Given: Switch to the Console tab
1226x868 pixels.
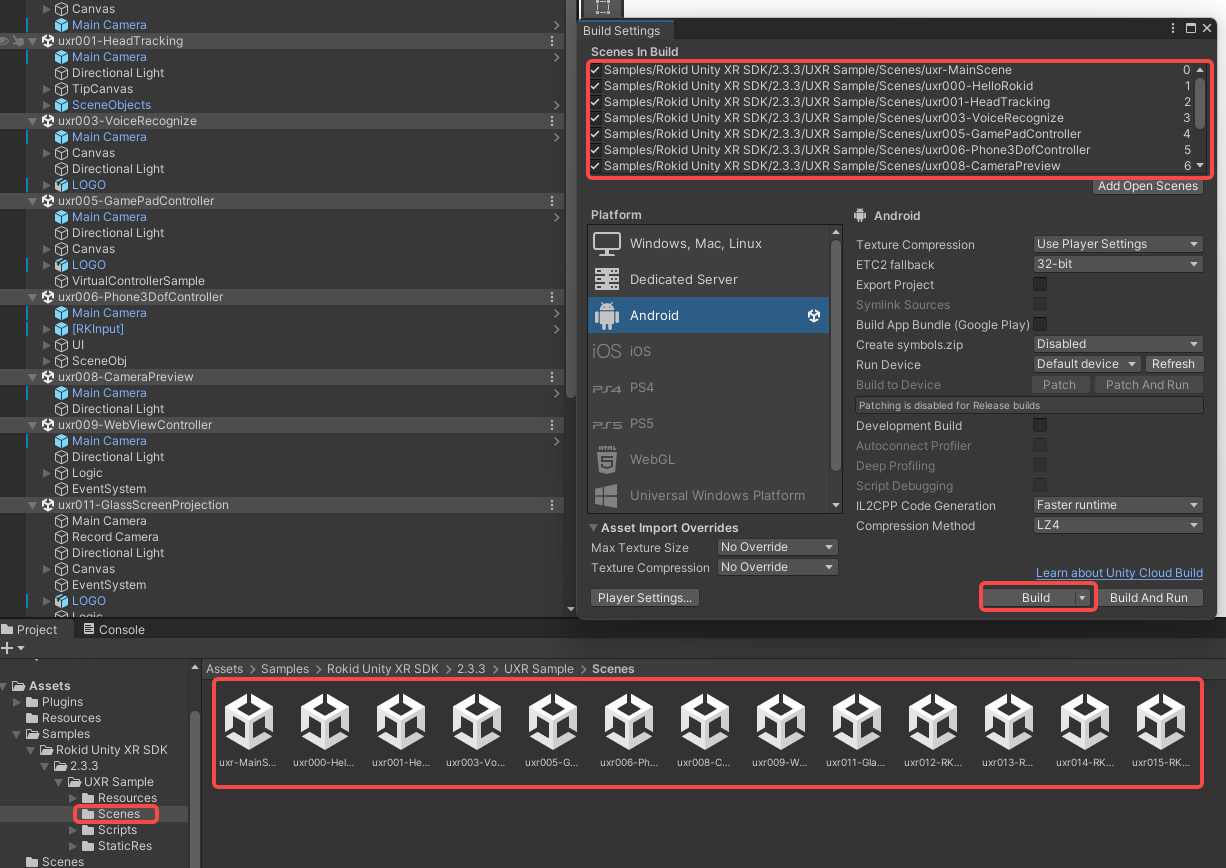Looking at the screenshot, I should 113,630.
